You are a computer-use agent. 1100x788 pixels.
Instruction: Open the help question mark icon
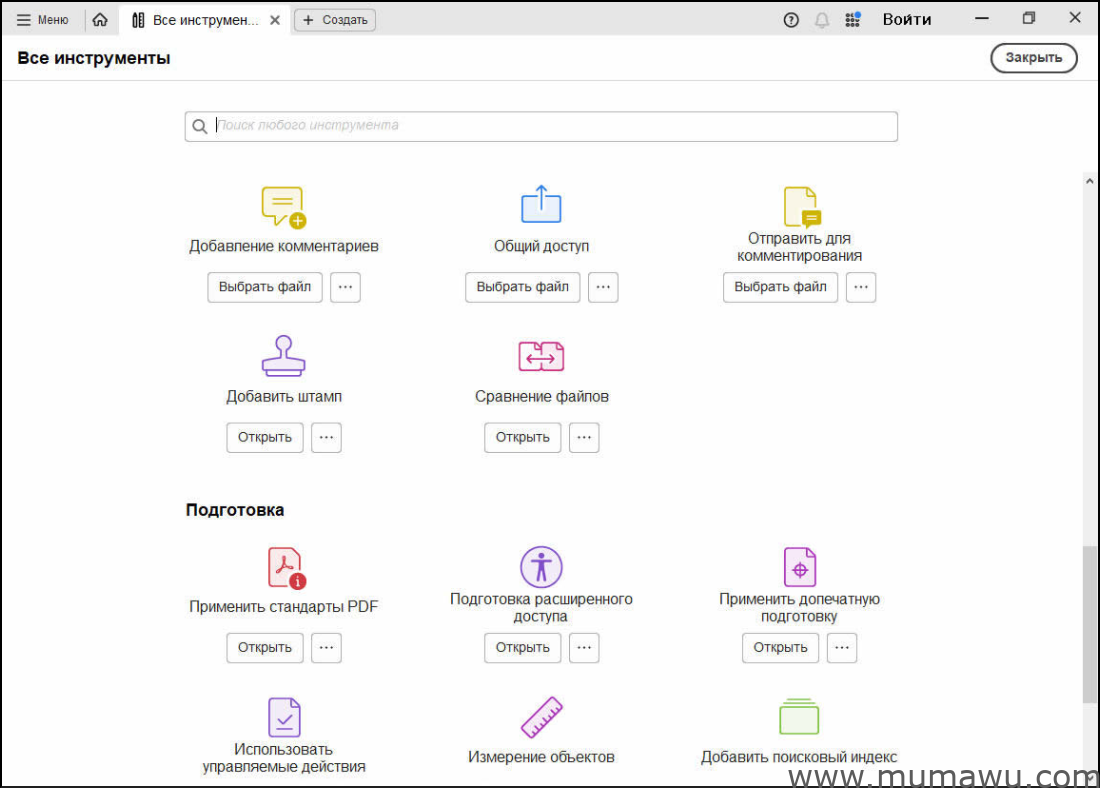pos(791,19)
